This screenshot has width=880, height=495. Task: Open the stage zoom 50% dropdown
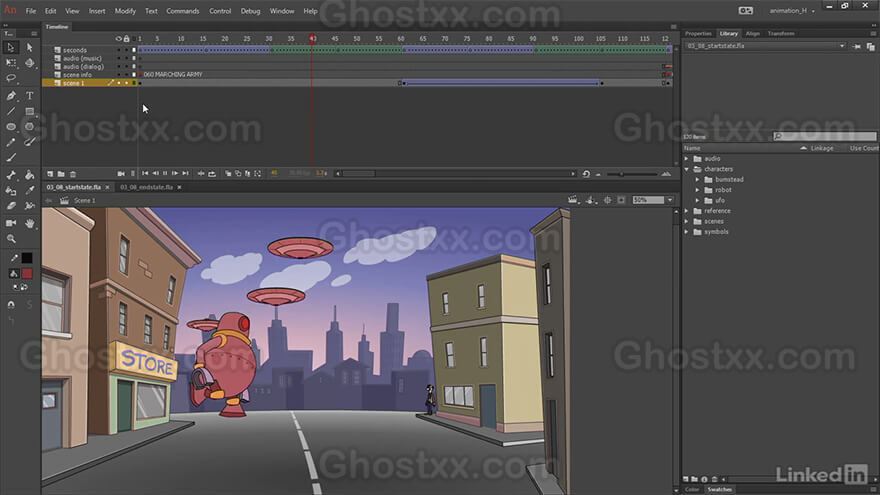(670, 200)
